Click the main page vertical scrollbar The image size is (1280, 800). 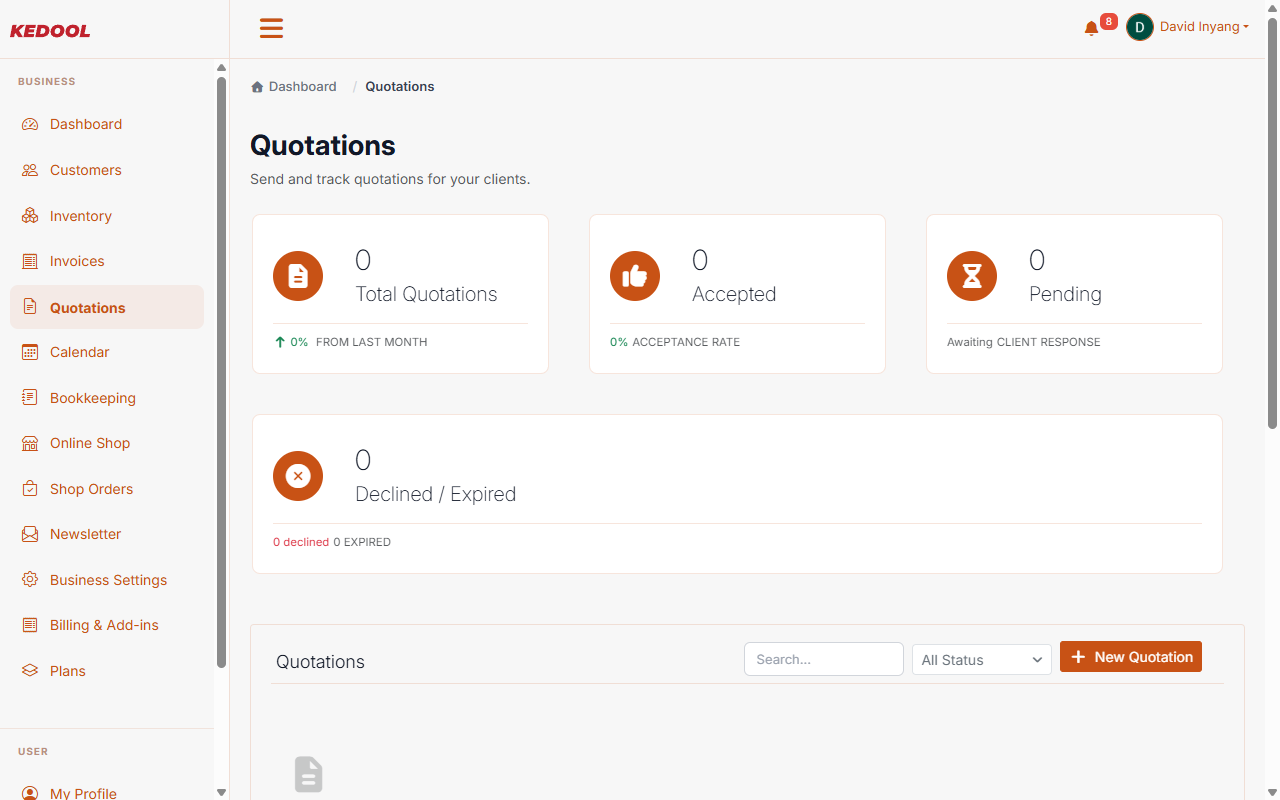[1272, 222]
